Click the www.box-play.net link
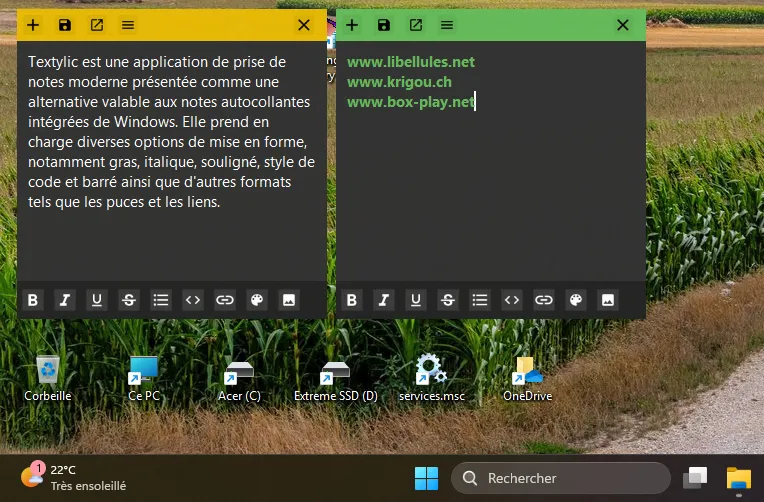764x502 pixels. [x=411, y=102]
